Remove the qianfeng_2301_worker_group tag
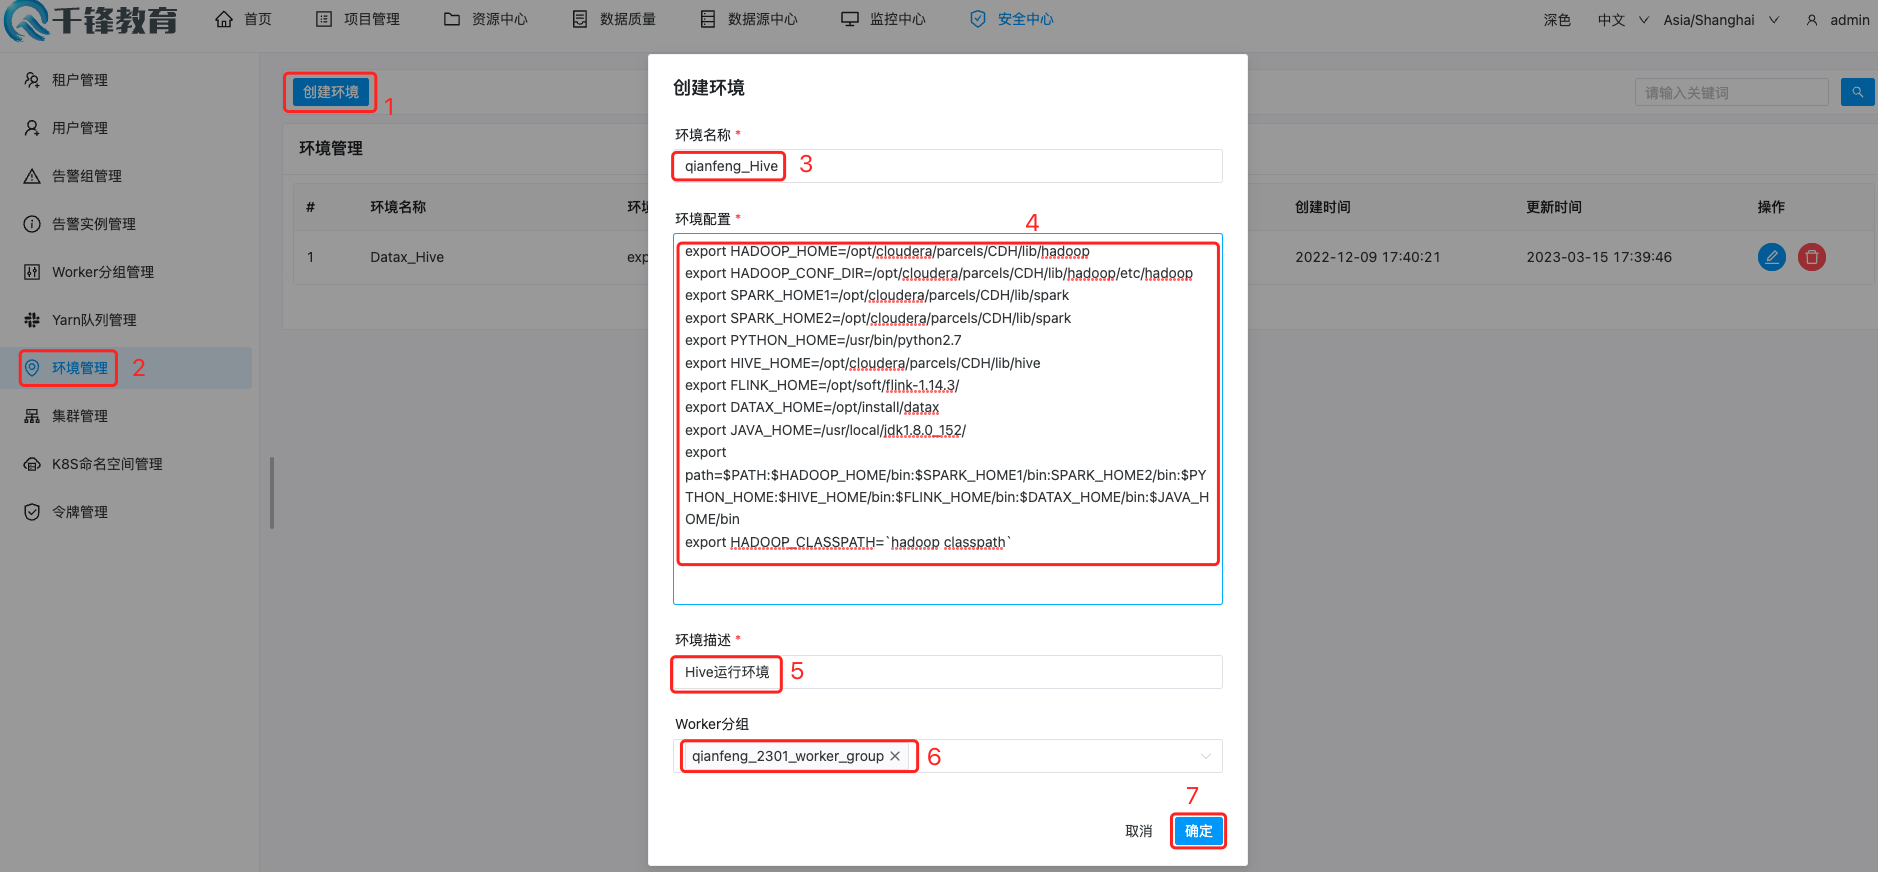 tap(895, 756)
